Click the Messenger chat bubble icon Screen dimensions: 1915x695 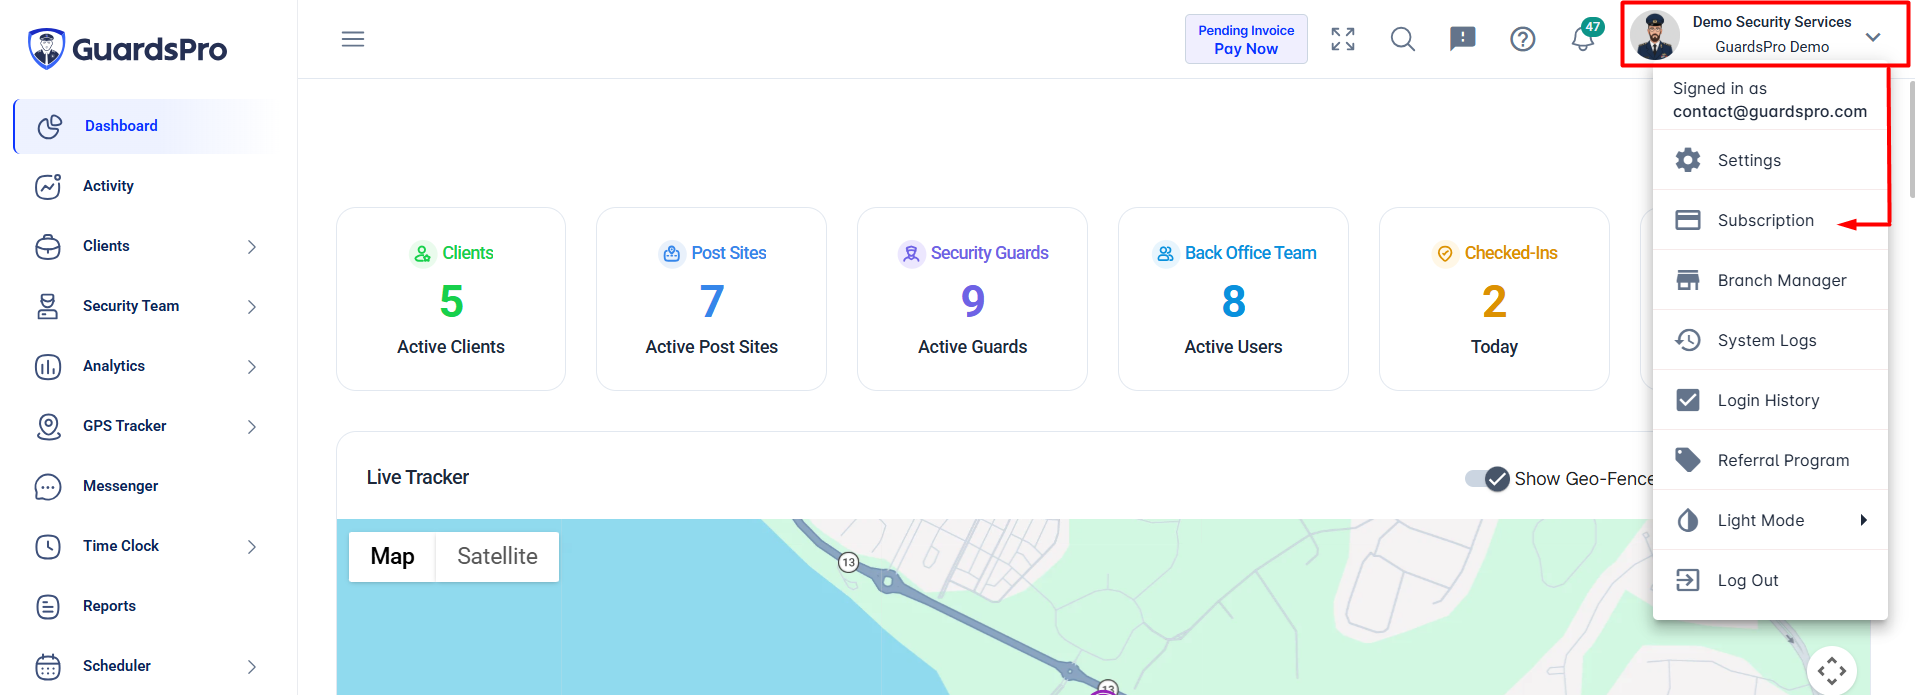click(48, 486)
